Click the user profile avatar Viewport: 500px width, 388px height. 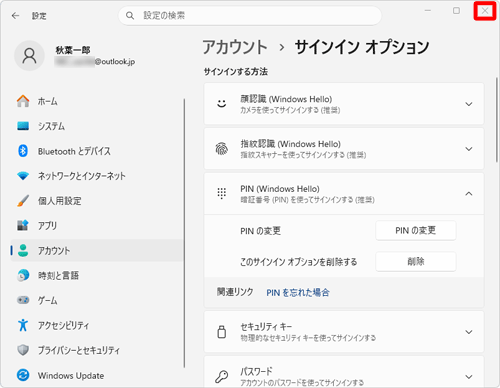(29, 56)
